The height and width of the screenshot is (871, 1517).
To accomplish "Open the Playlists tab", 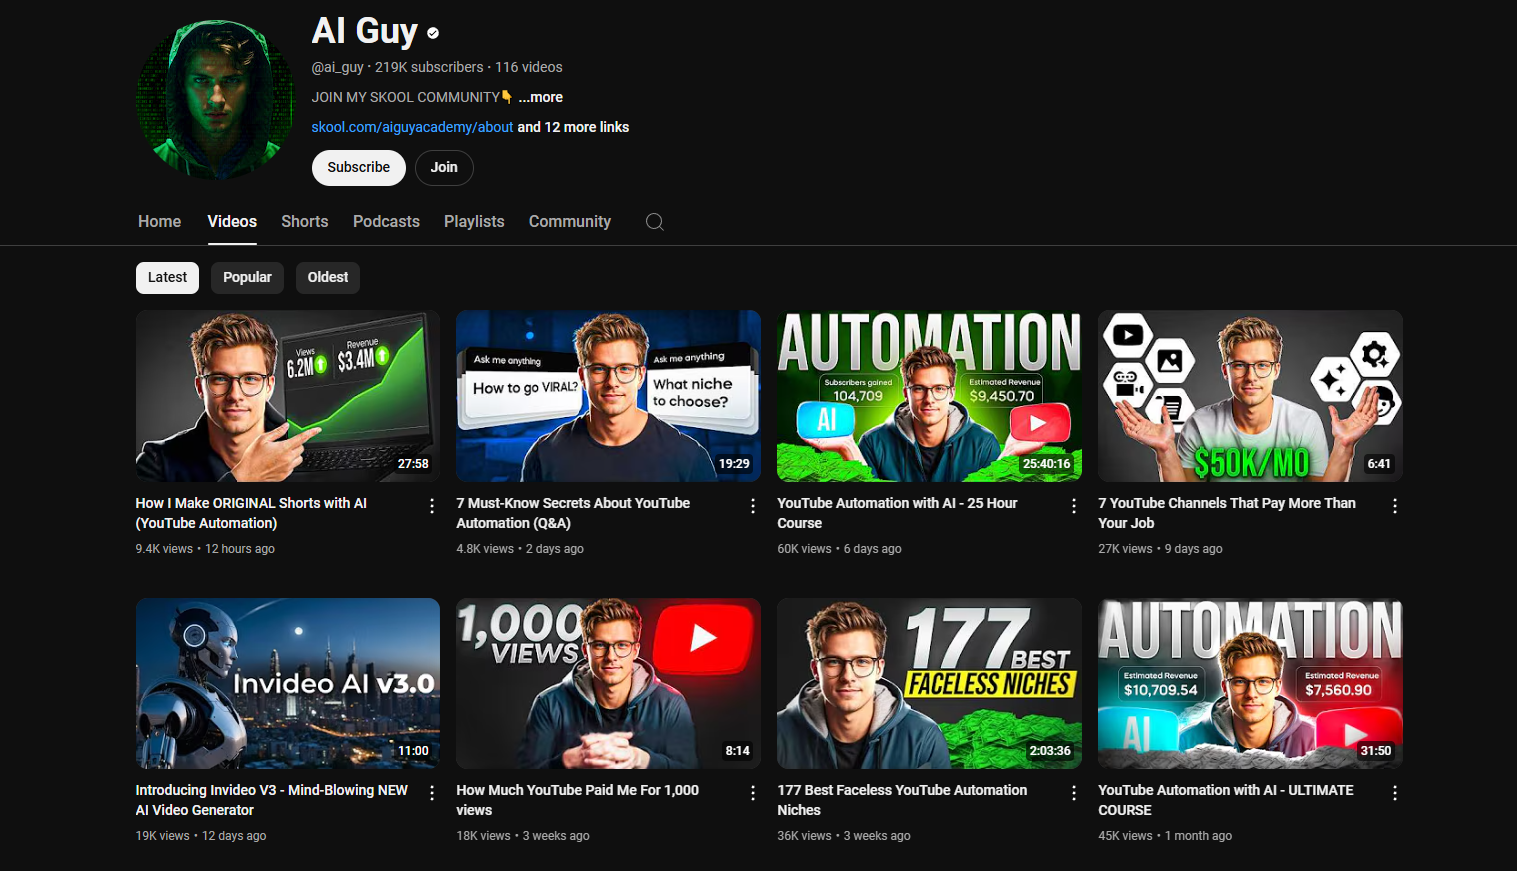I will (474, 222).
